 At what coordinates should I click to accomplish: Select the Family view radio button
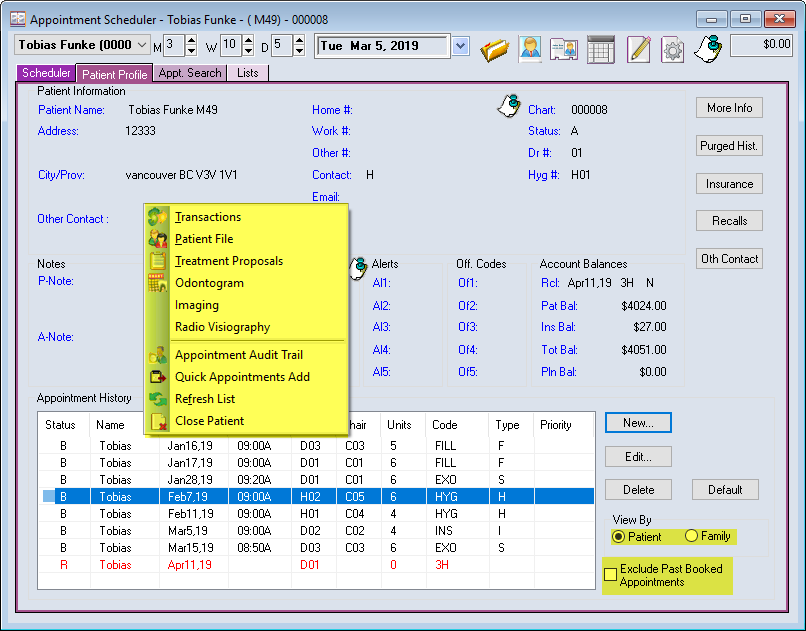click(x=691, y=537)
